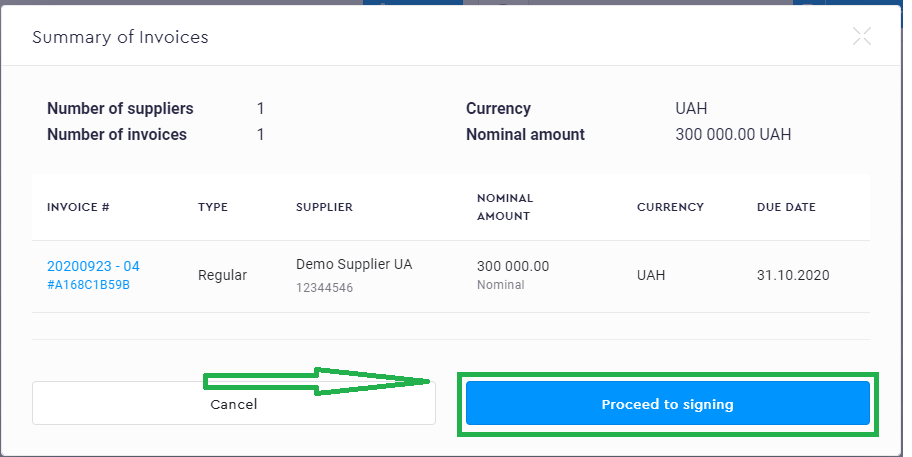Click the CURRENCY column header
Image resolution: width=912 pixels, height=457 pixels.
pos(670,207)
